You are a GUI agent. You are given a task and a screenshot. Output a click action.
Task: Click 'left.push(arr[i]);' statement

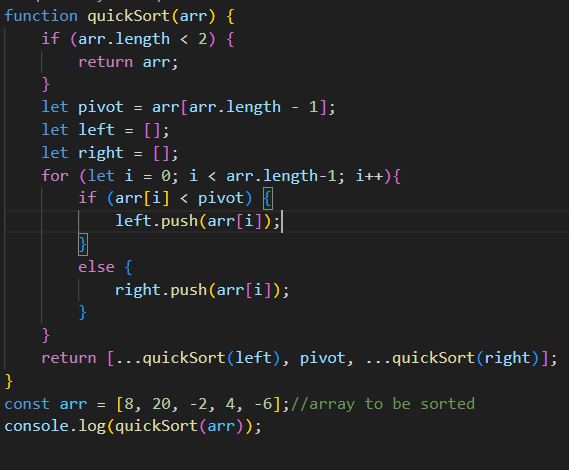198,221
